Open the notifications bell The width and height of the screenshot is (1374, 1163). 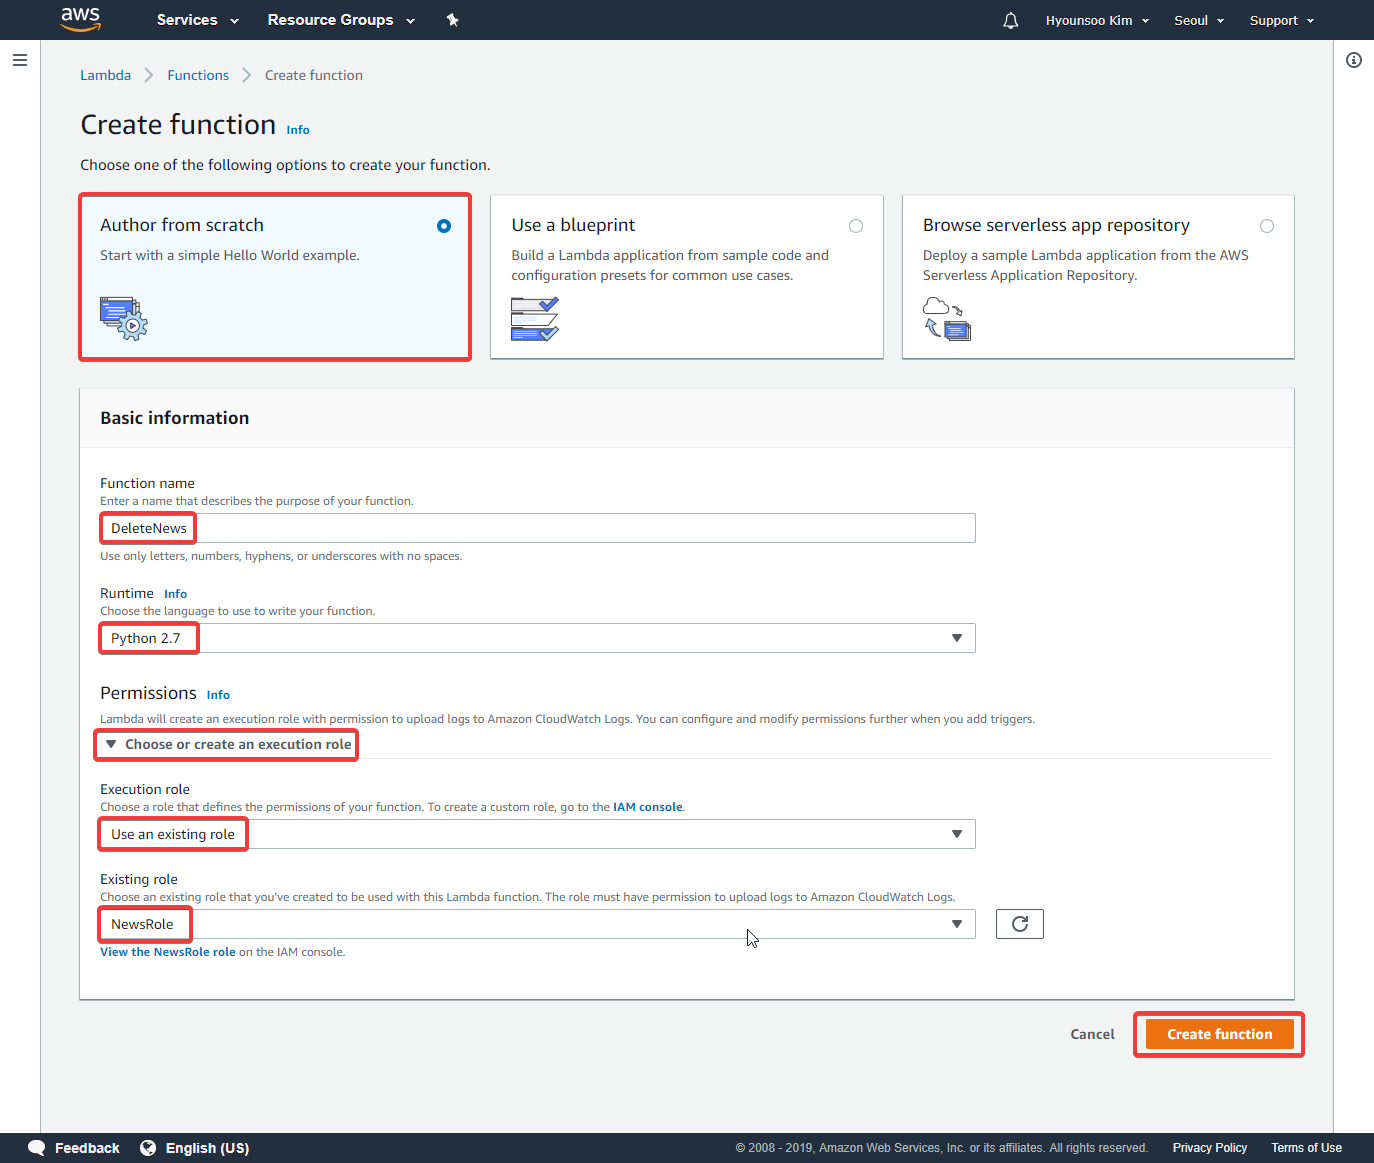pos(1011,20)
